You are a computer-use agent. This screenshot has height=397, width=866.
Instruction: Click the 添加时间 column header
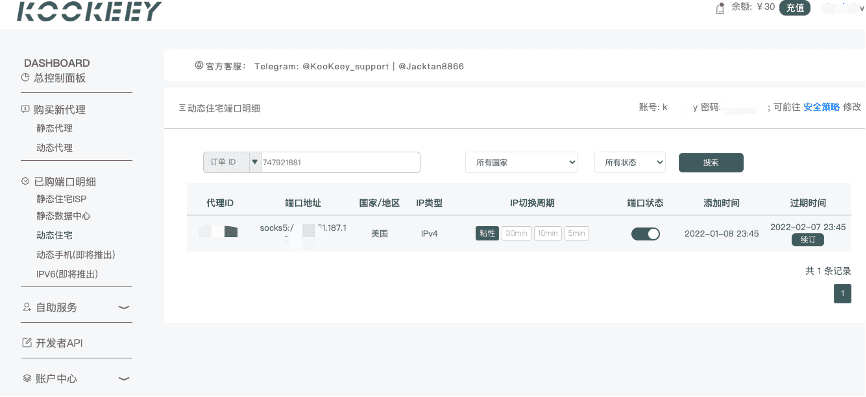pyautogui.click(x=721, y=203)
